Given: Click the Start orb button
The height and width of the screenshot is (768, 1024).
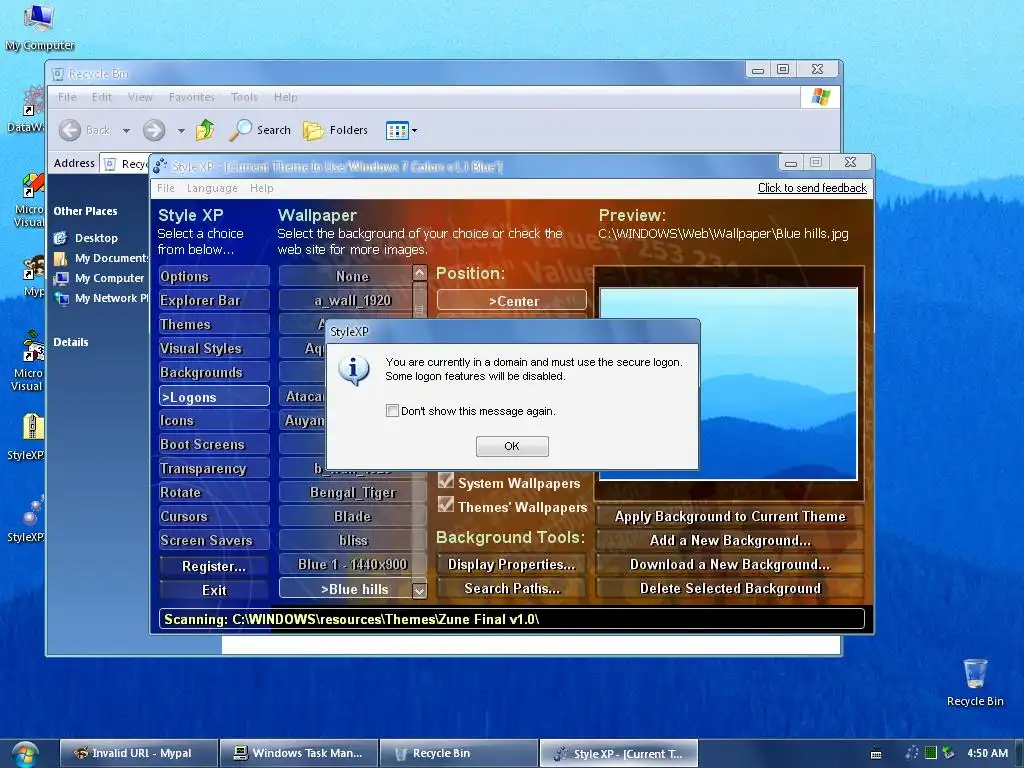Looking at the screenshot, I should (x=24, y=754).
